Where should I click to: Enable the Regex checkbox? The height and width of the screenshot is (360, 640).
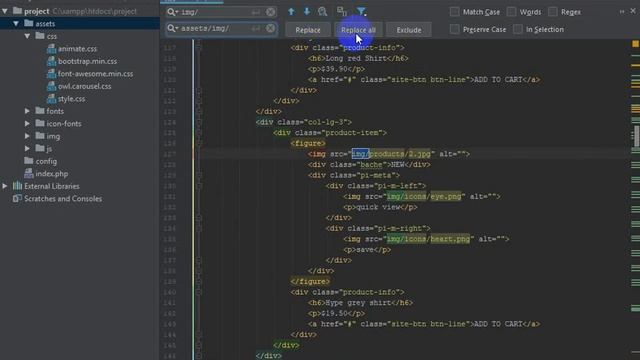tap(552, 12)
